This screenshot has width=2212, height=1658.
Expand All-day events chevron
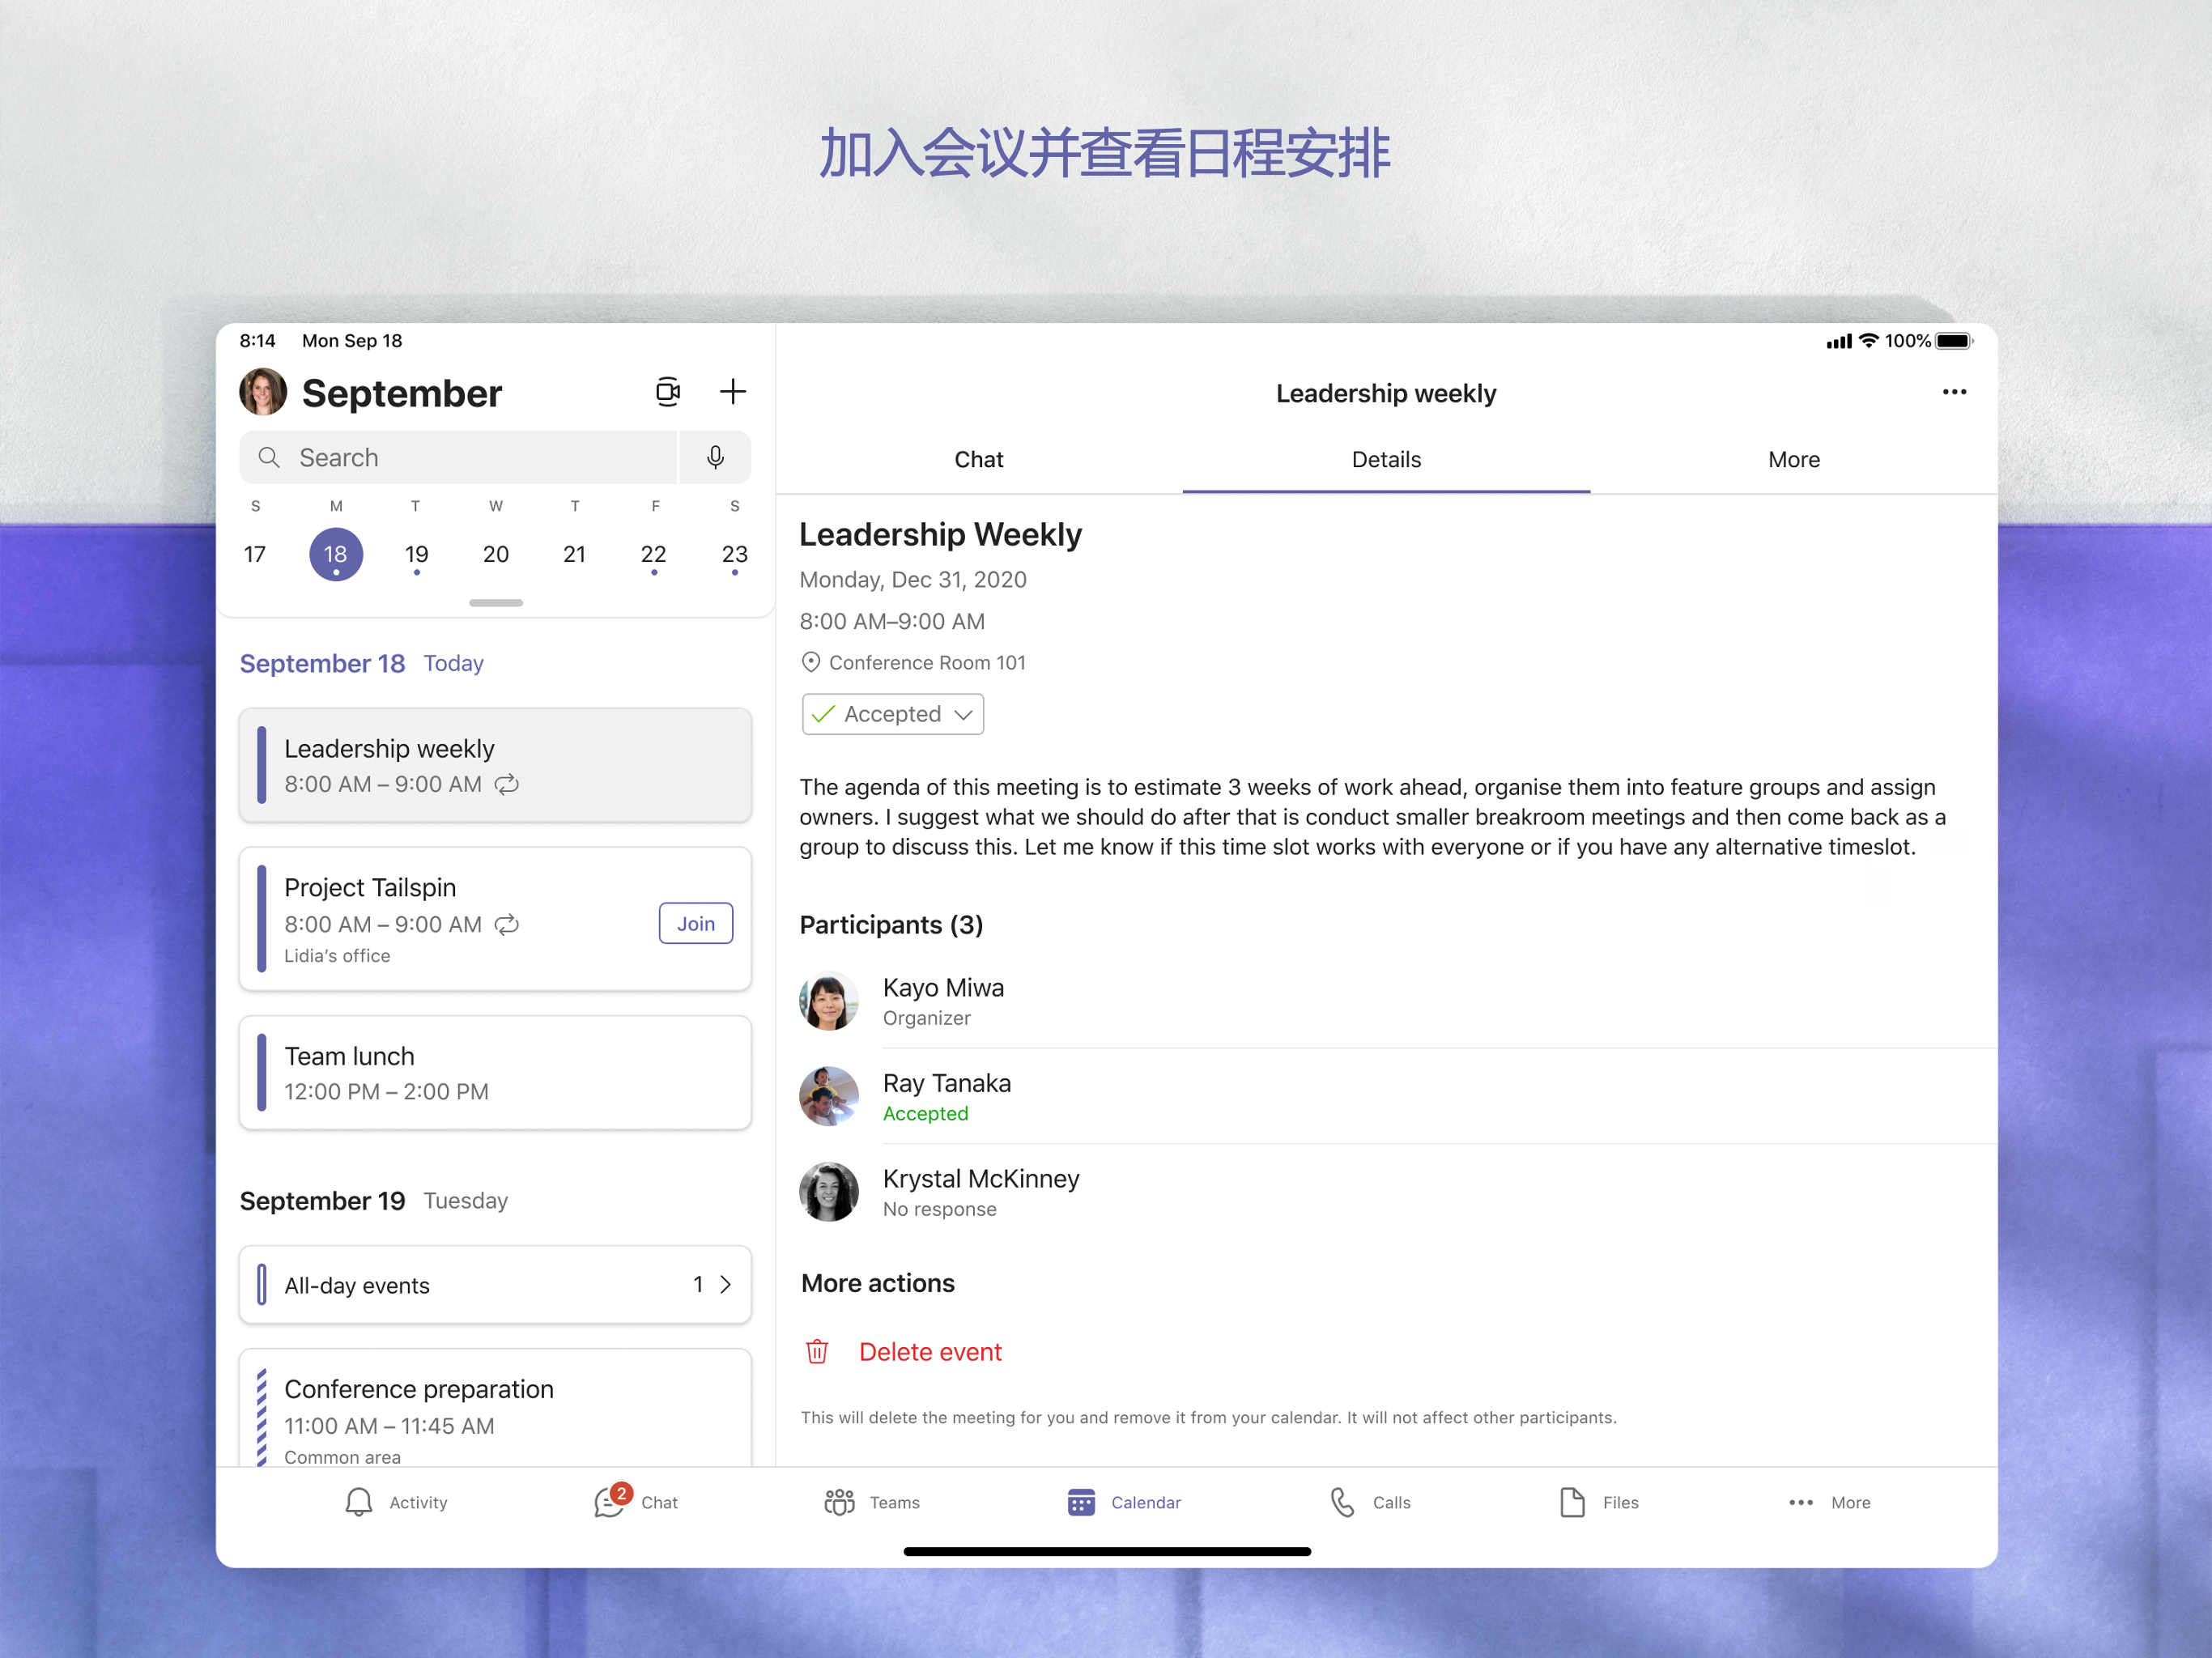[726, 1284]
